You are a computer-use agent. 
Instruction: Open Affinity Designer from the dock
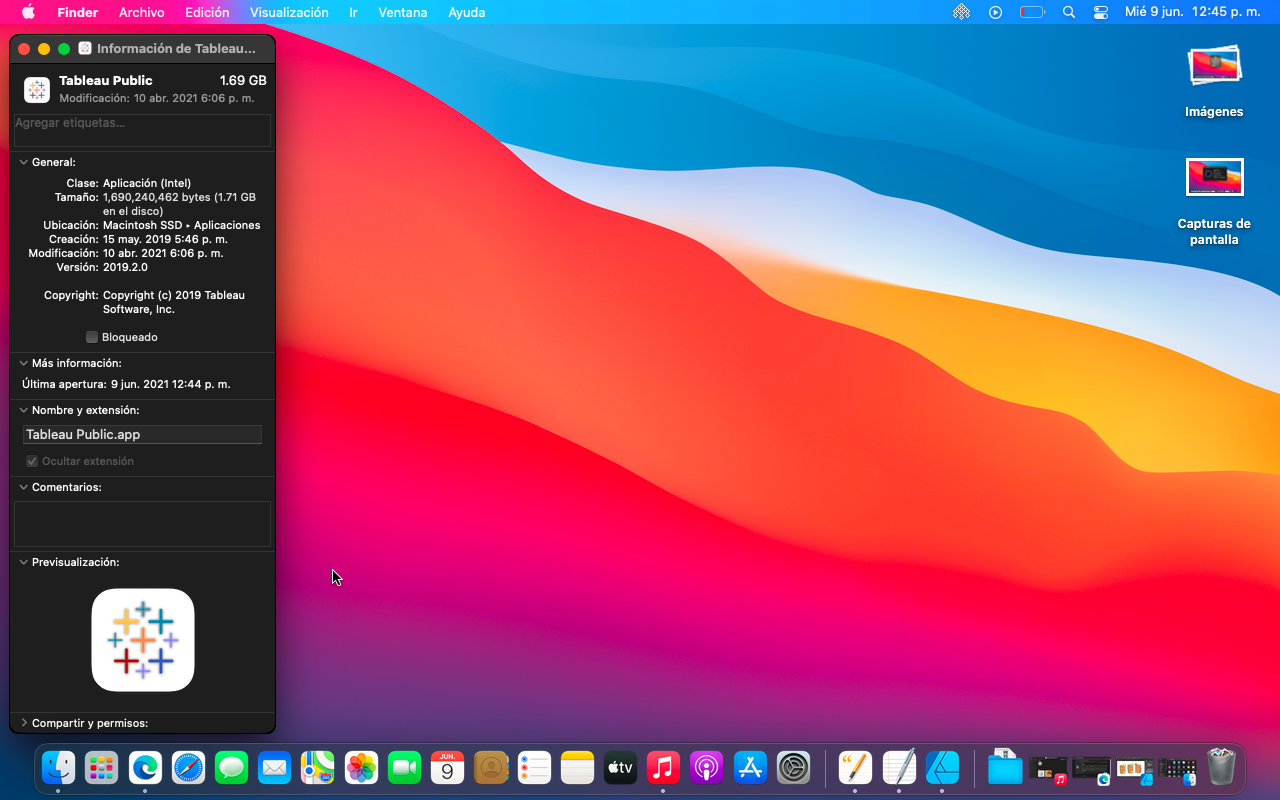click(942, 767)
